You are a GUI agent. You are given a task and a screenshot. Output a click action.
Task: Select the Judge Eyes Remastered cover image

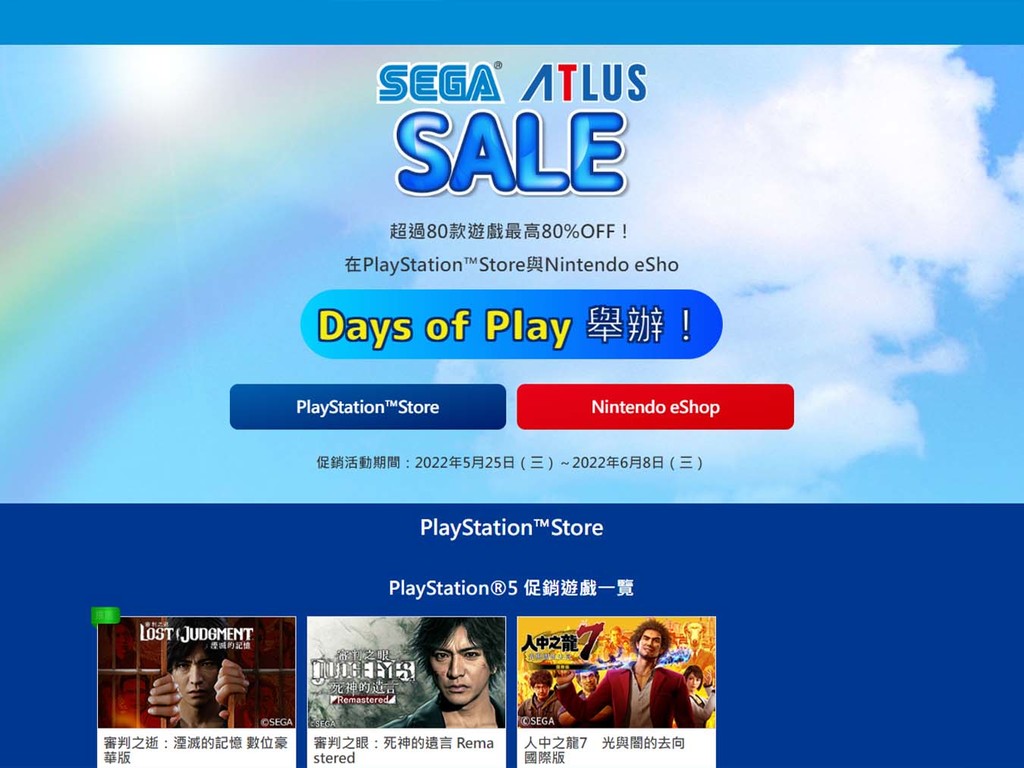(406, 673)
